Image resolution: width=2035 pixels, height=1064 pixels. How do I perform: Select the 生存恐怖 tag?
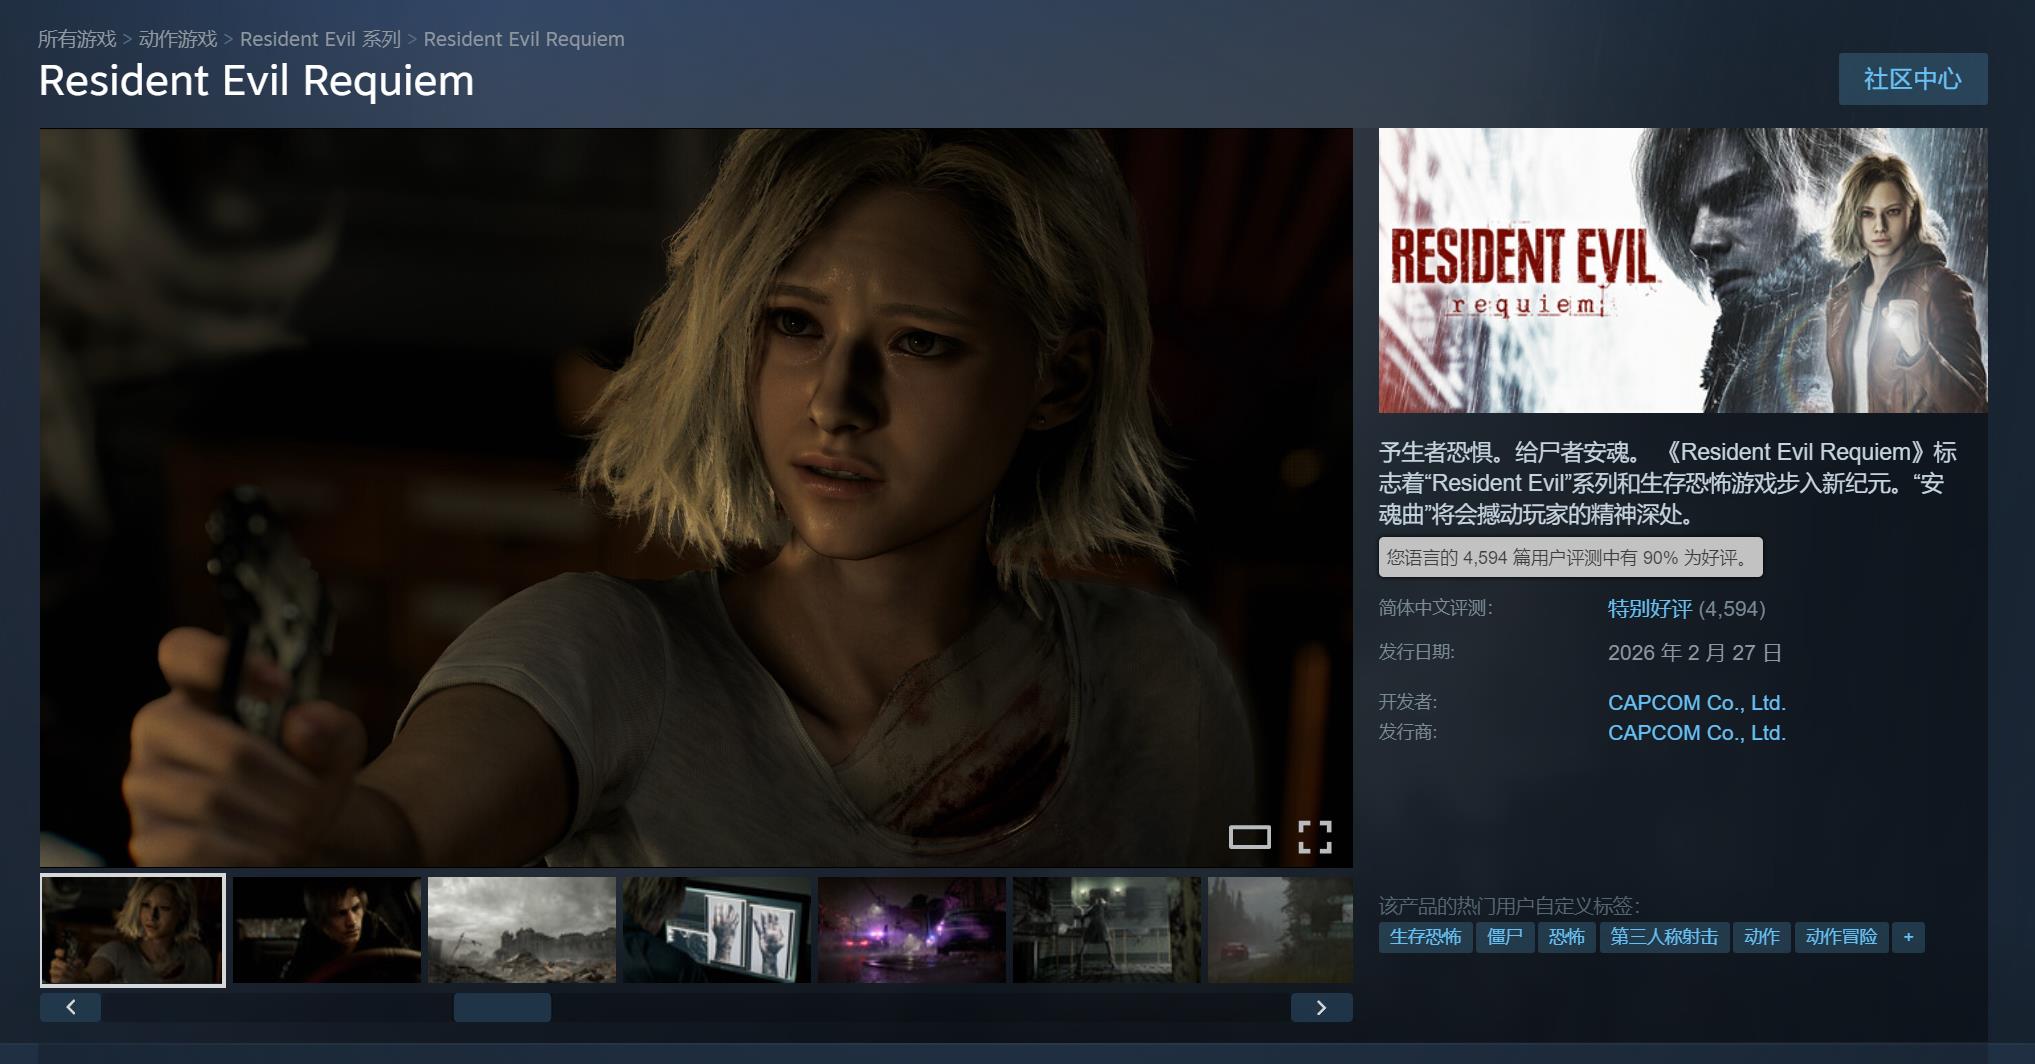[1425, 937]
